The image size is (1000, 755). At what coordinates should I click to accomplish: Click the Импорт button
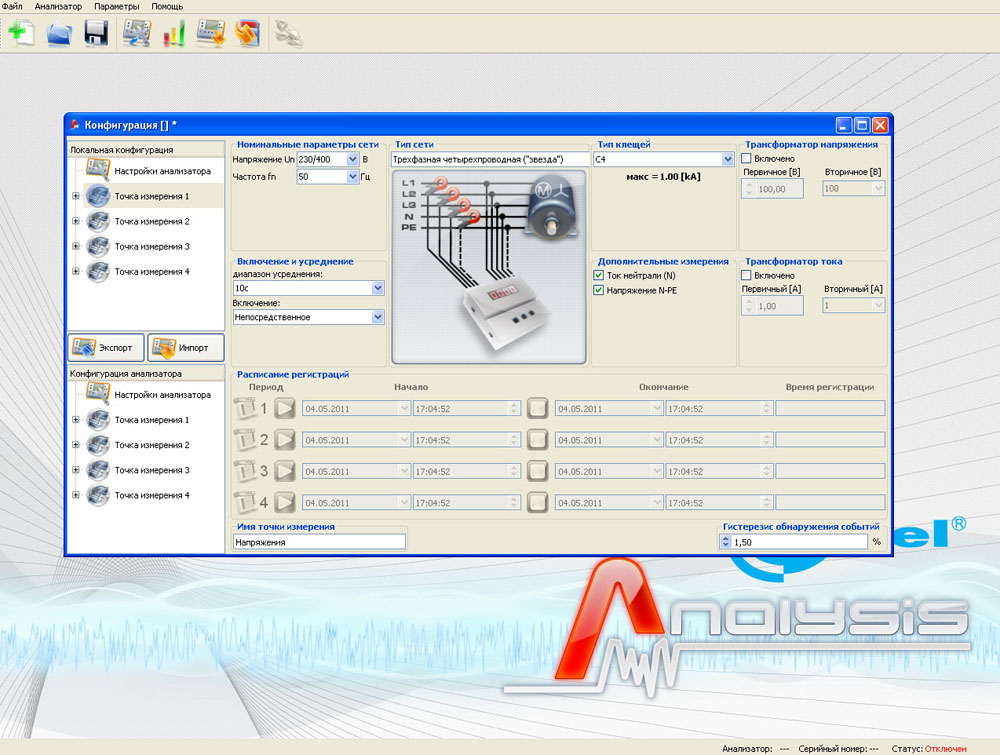click(x=186, y=348)
